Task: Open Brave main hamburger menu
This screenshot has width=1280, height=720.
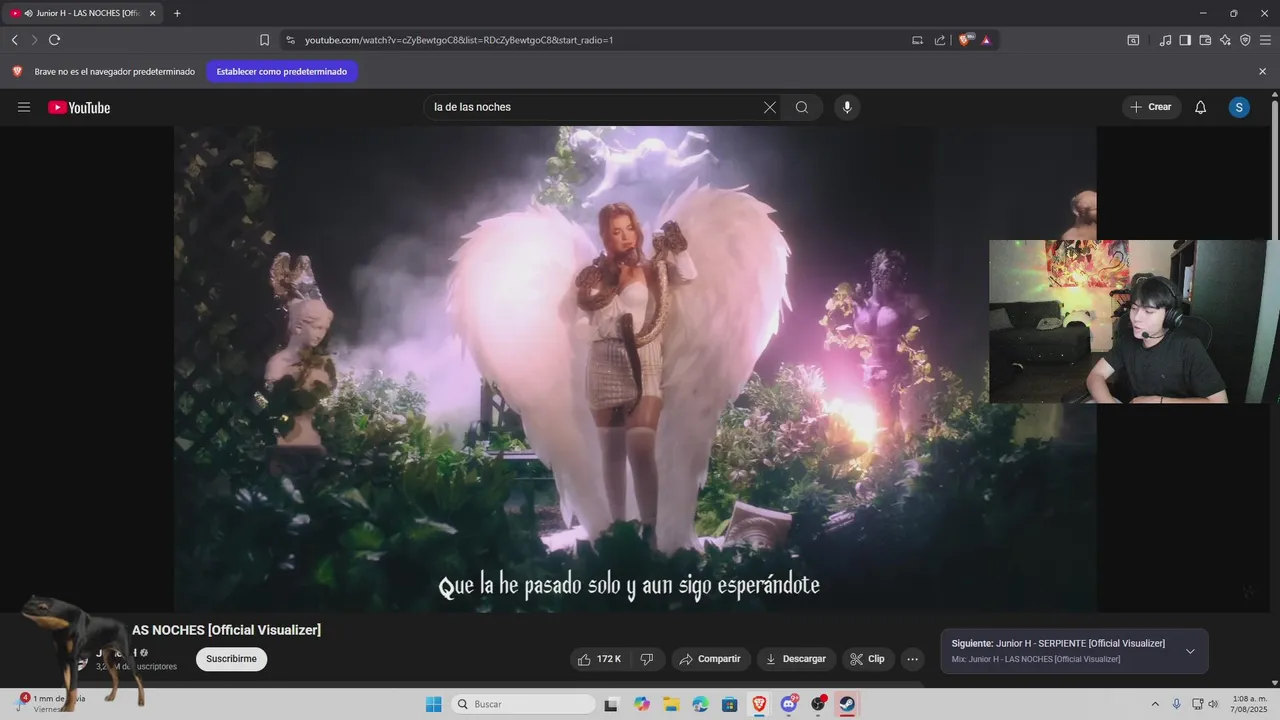Action: click(1265, 40)
